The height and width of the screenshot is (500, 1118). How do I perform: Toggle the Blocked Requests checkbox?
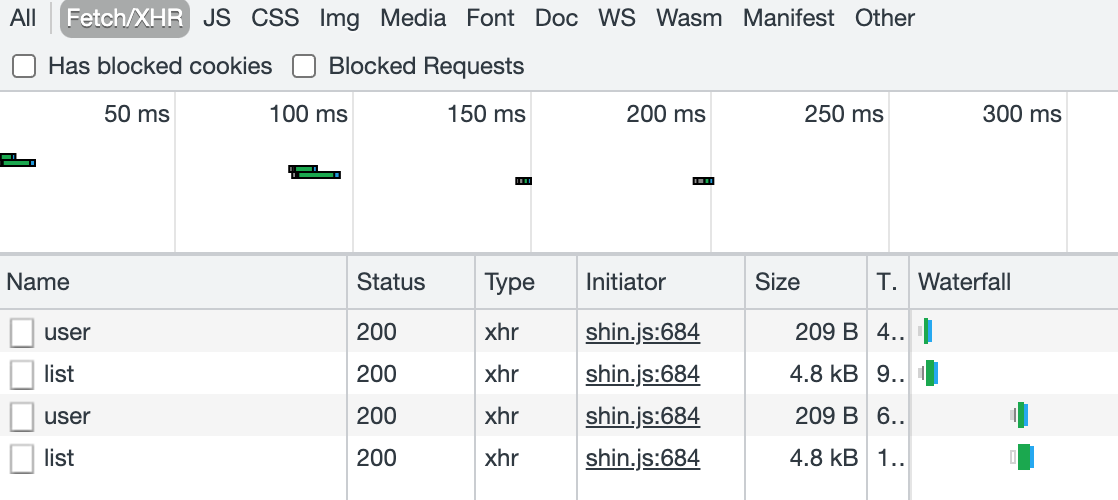304,67
